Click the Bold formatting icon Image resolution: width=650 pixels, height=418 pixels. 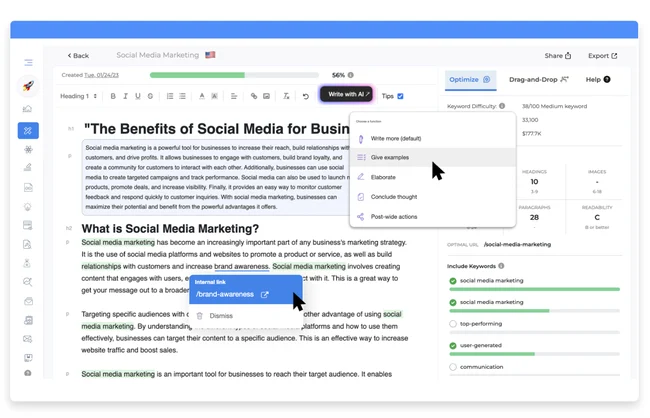pos(113,97)
